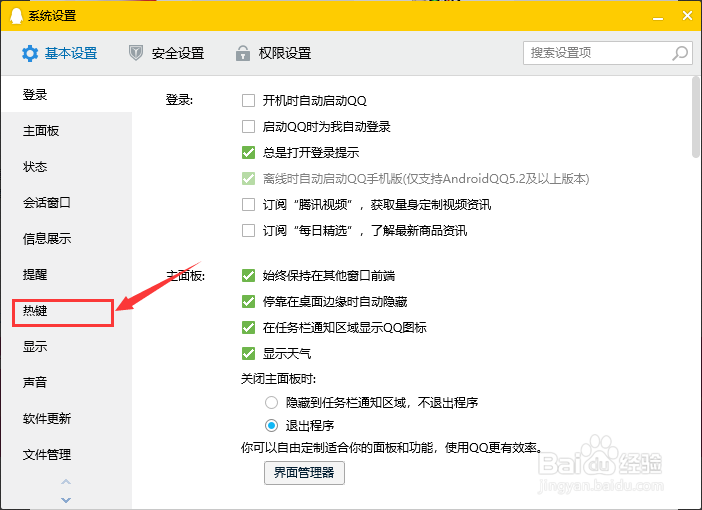Select 主面板 in the sidebar
The height and width of the screenshot is (510, 702).
click(66, 131)
